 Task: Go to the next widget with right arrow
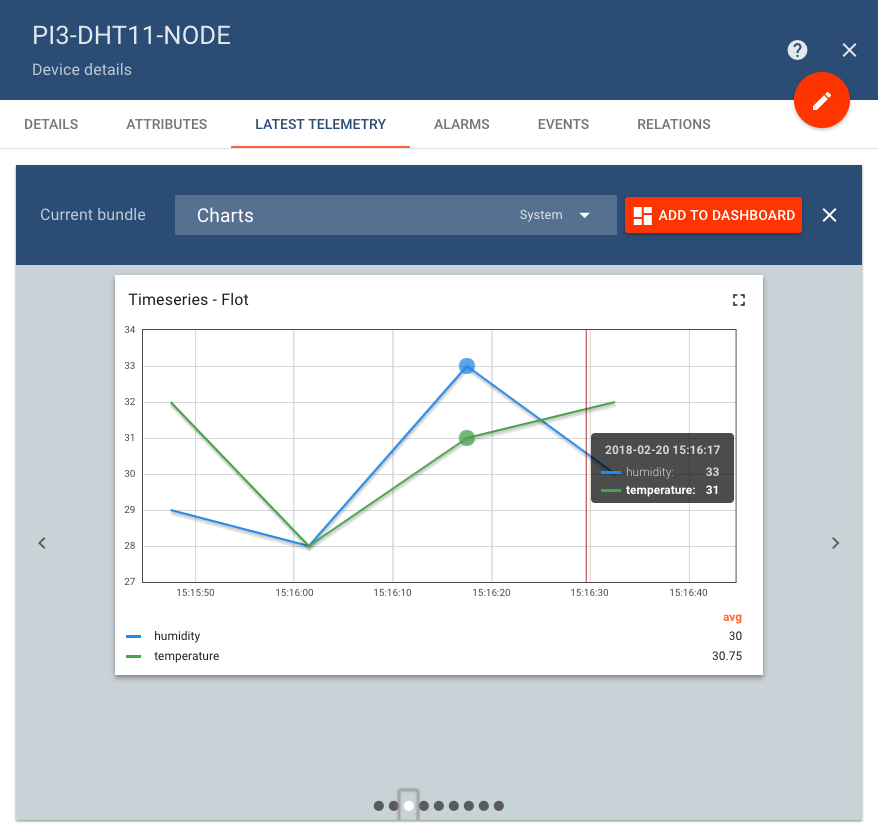[x=835, y=543]
